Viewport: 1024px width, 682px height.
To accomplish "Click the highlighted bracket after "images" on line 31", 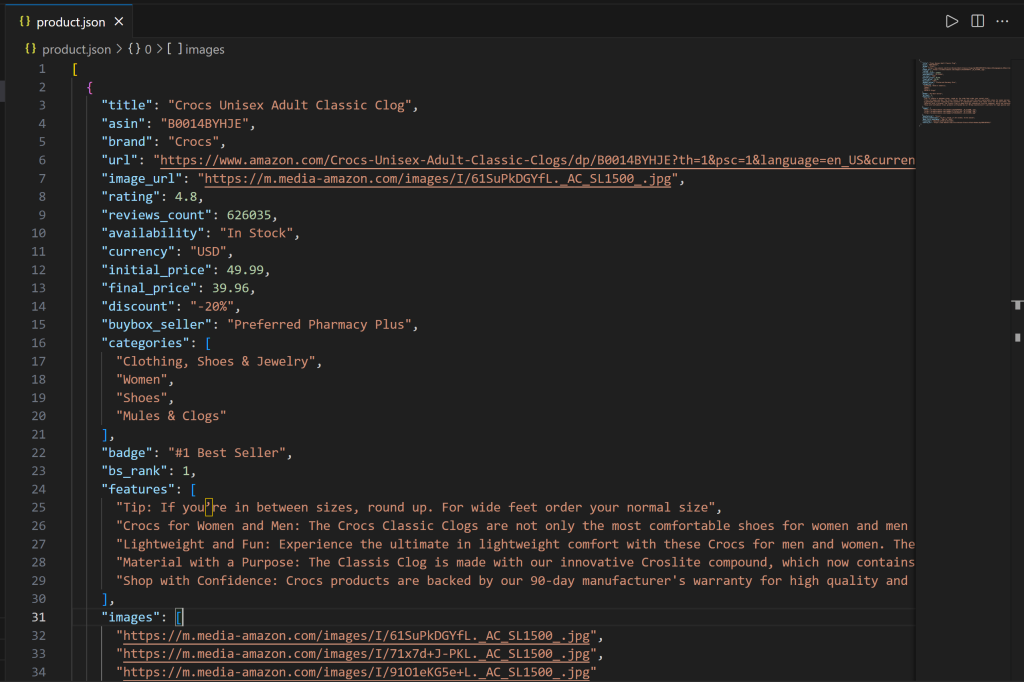I will click(x=180, y=616).
